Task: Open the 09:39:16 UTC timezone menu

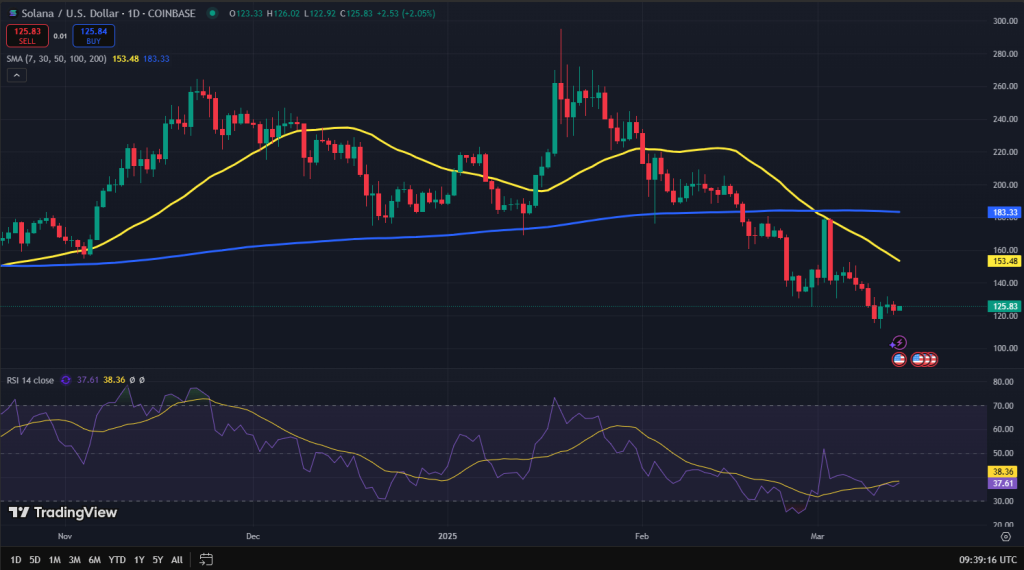Action: point(987,560)
